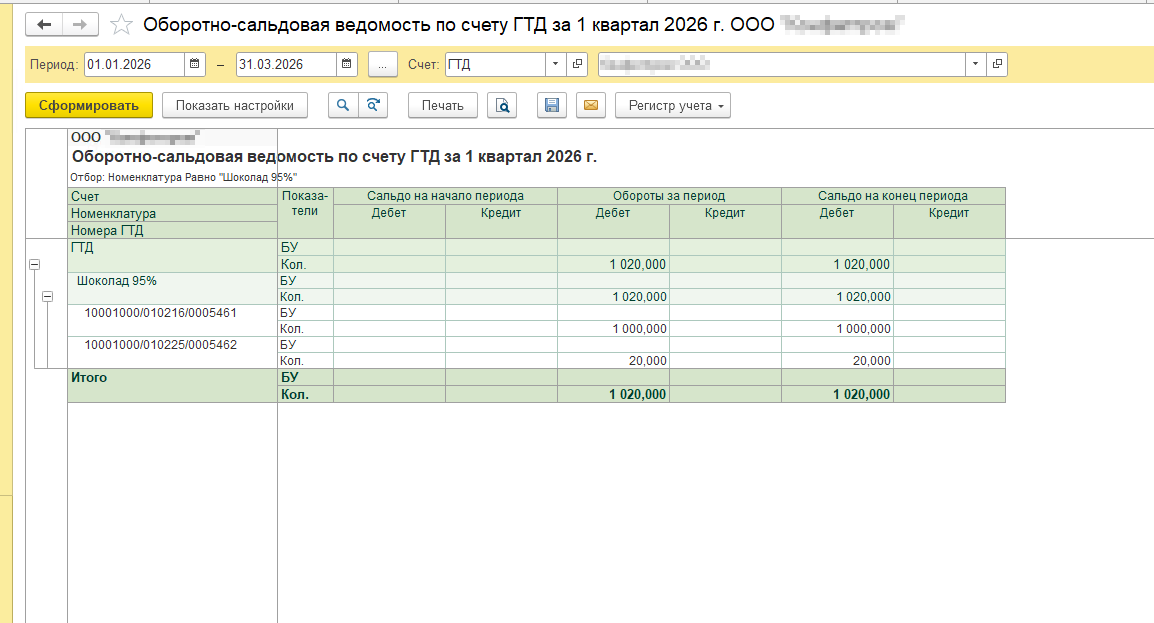Click the Сальдо на начало периода header
Viewport: 1154px width, 623px height.
pyautogui.click(x=445, y=196)
